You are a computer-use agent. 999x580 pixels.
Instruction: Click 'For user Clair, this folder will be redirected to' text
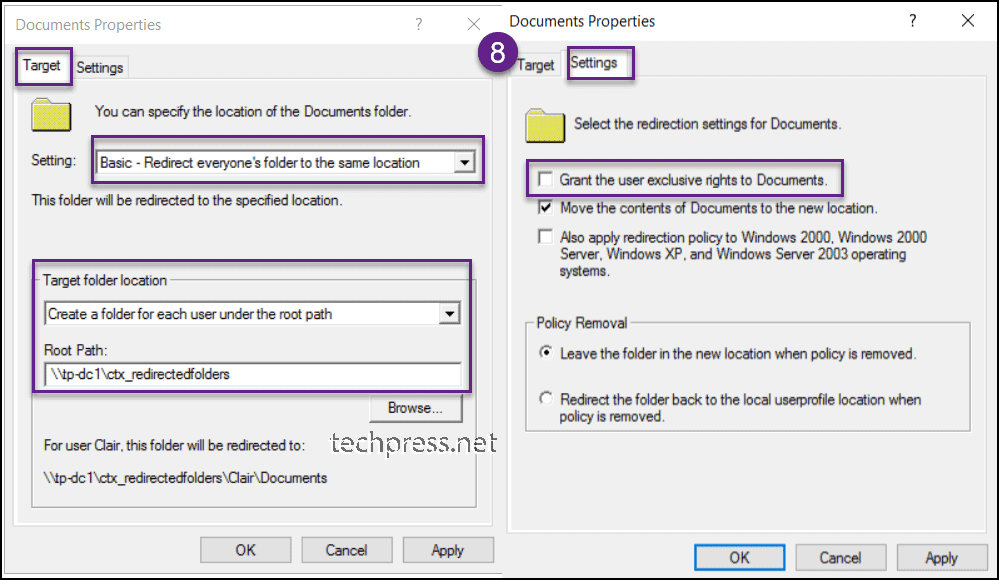(174, 445)
